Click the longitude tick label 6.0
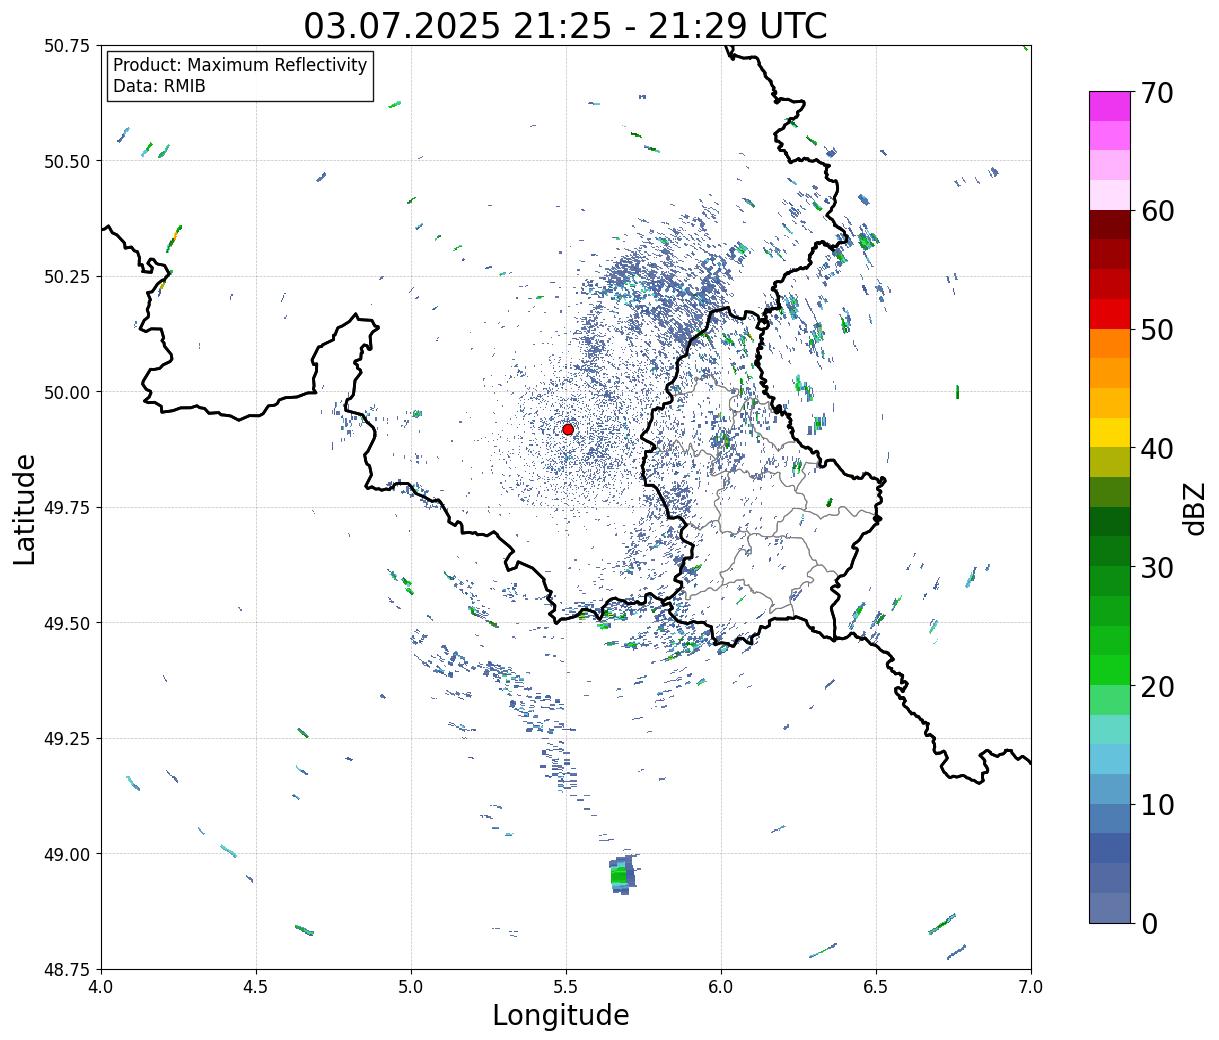 click(x=721, y=987)
